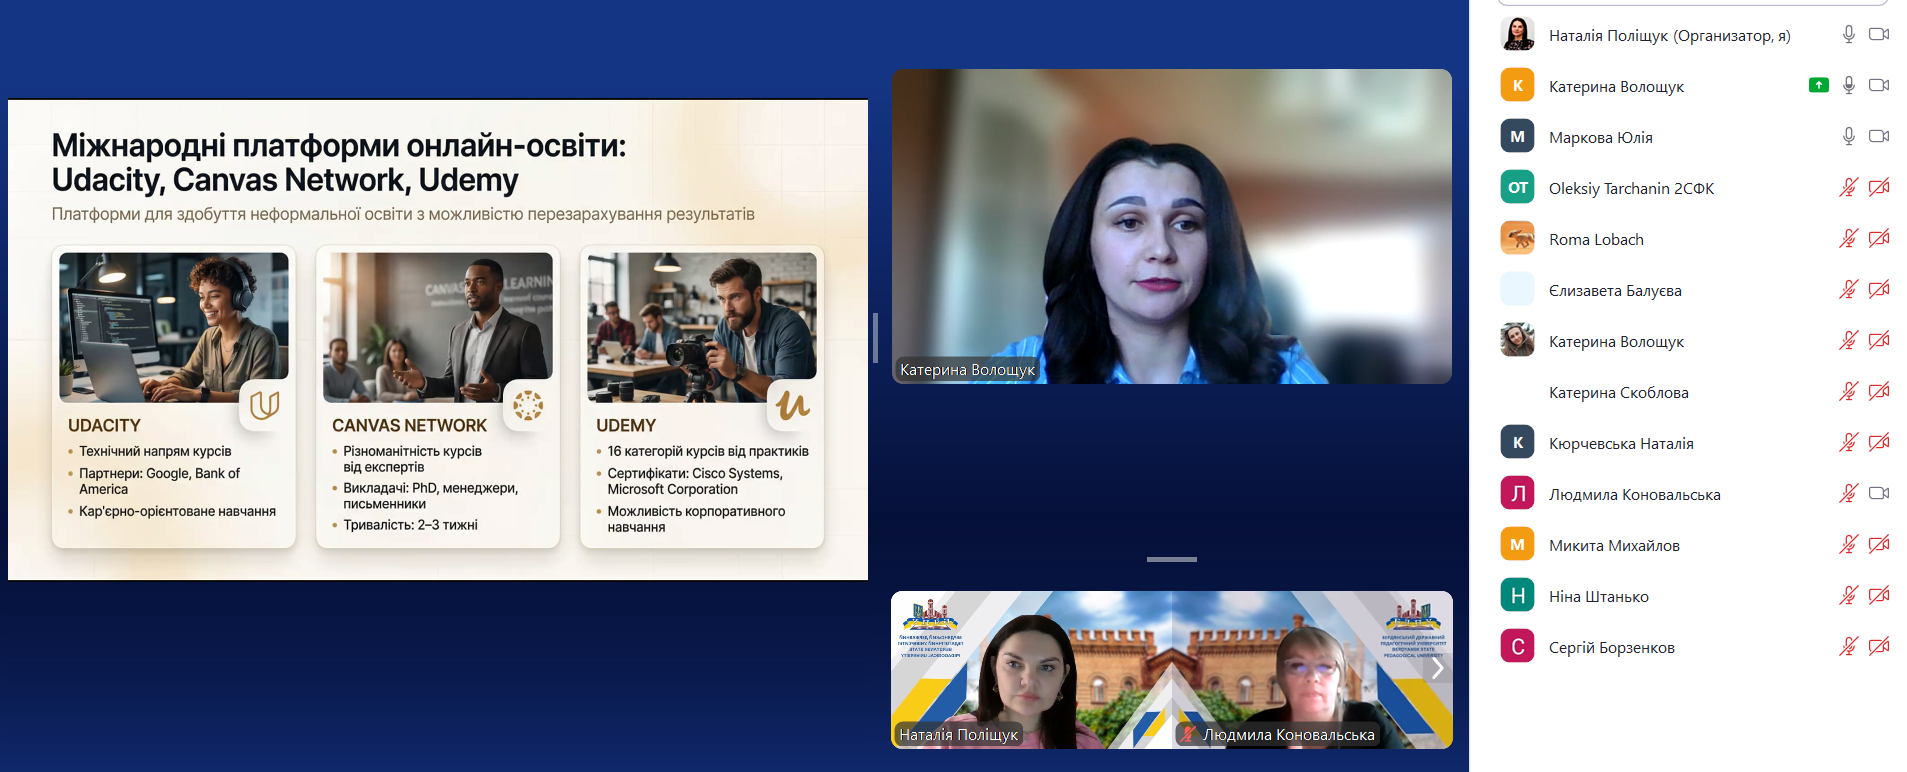Click muted microphone icon for Roma Lobach
This screenshot has height=772, width=1907.
pyautogui.click(x=1848, y=239)
